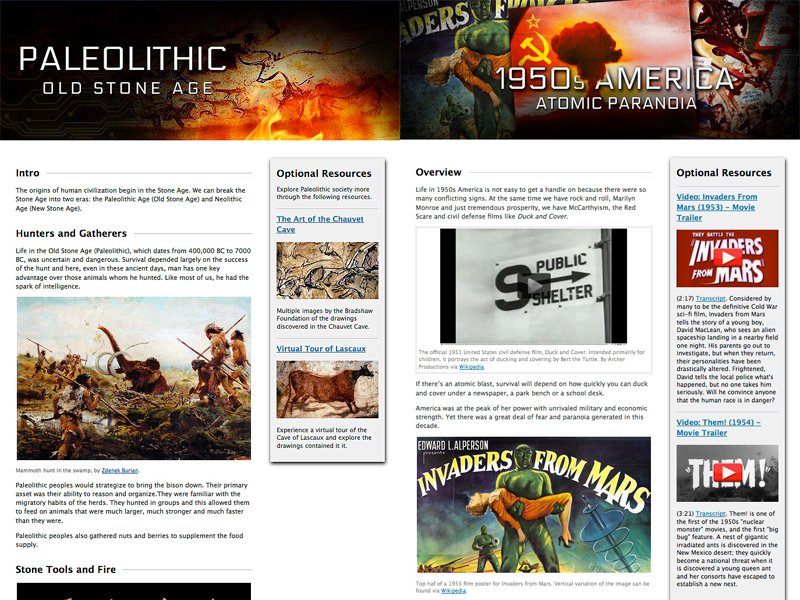Open Video: Invaders From Mars (1953) link

(716, 207)
